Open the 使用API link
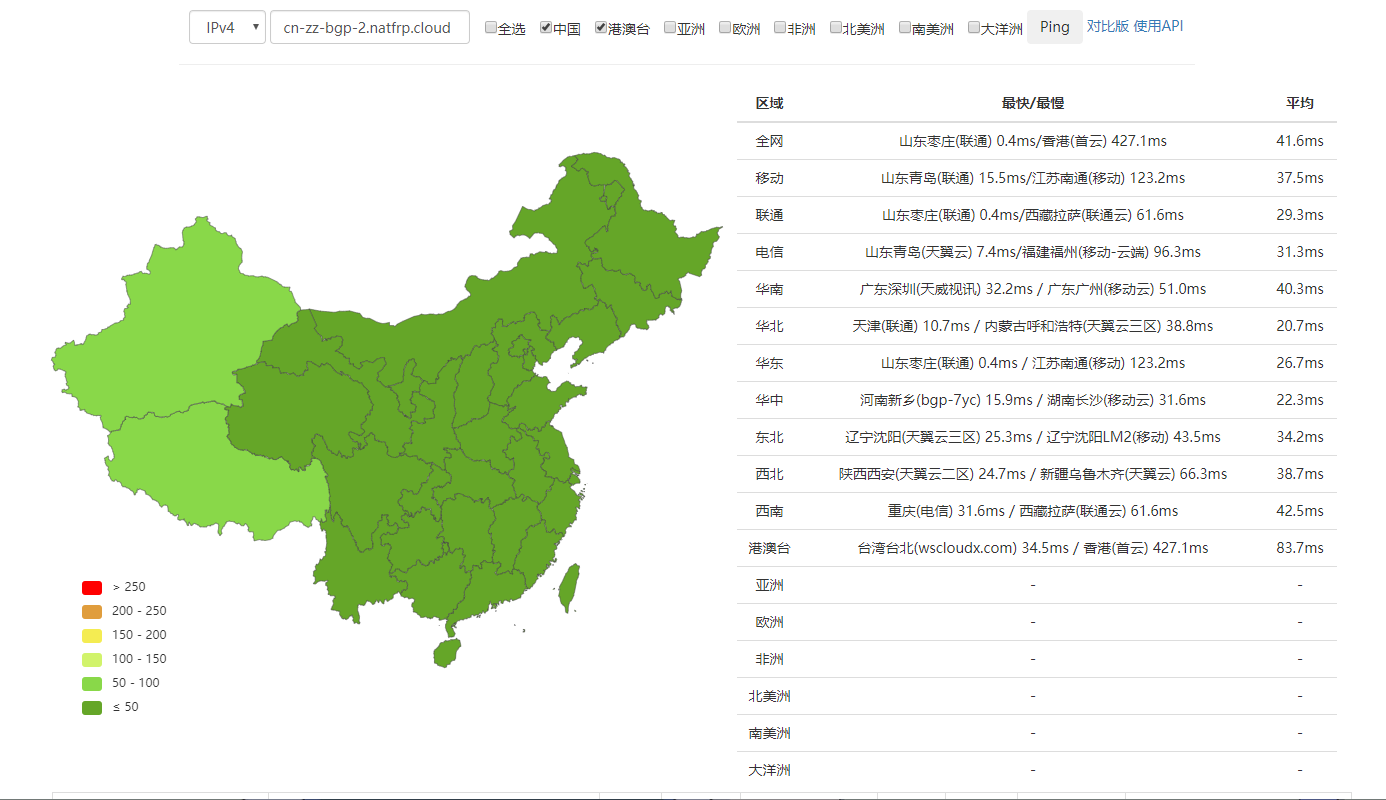Screen dimensions: 1386x800 tap(1158, 26)
